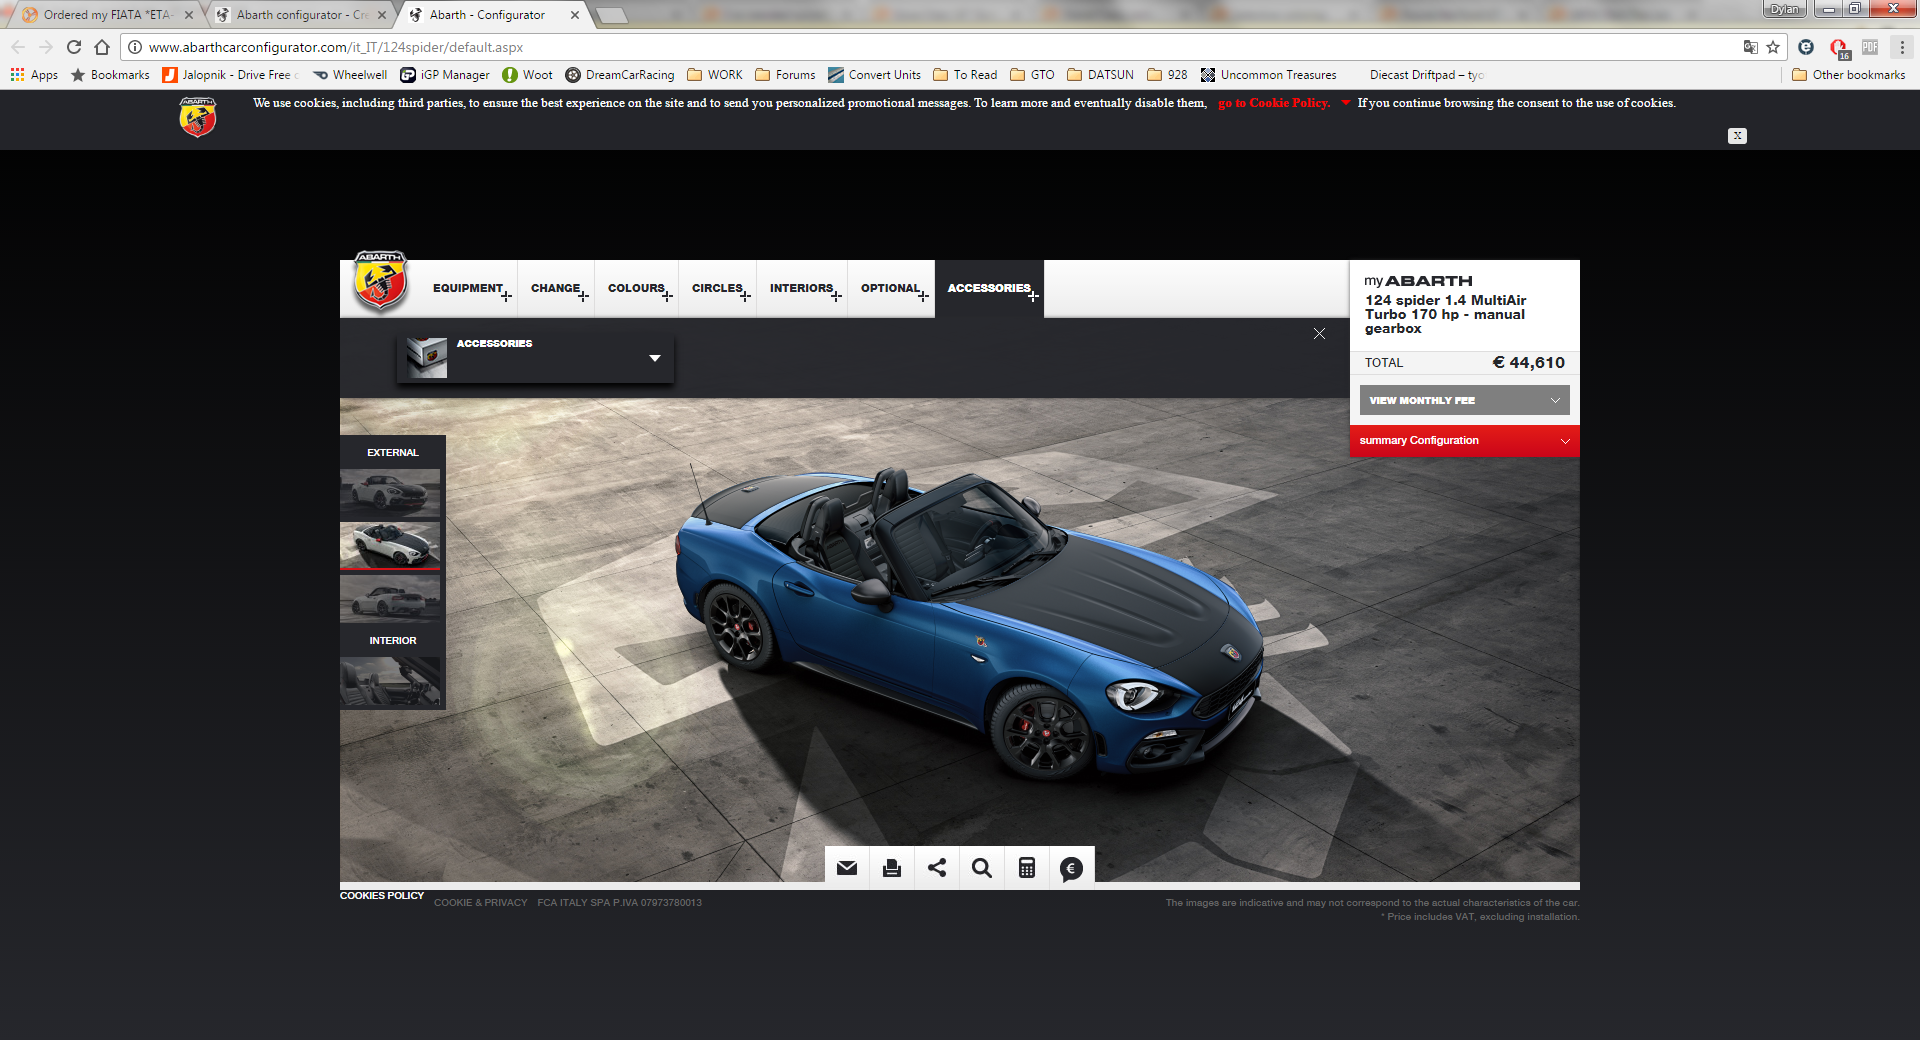Reload the page in browser
This screenshot has width=1920, height=1040.
coord(74,47)
